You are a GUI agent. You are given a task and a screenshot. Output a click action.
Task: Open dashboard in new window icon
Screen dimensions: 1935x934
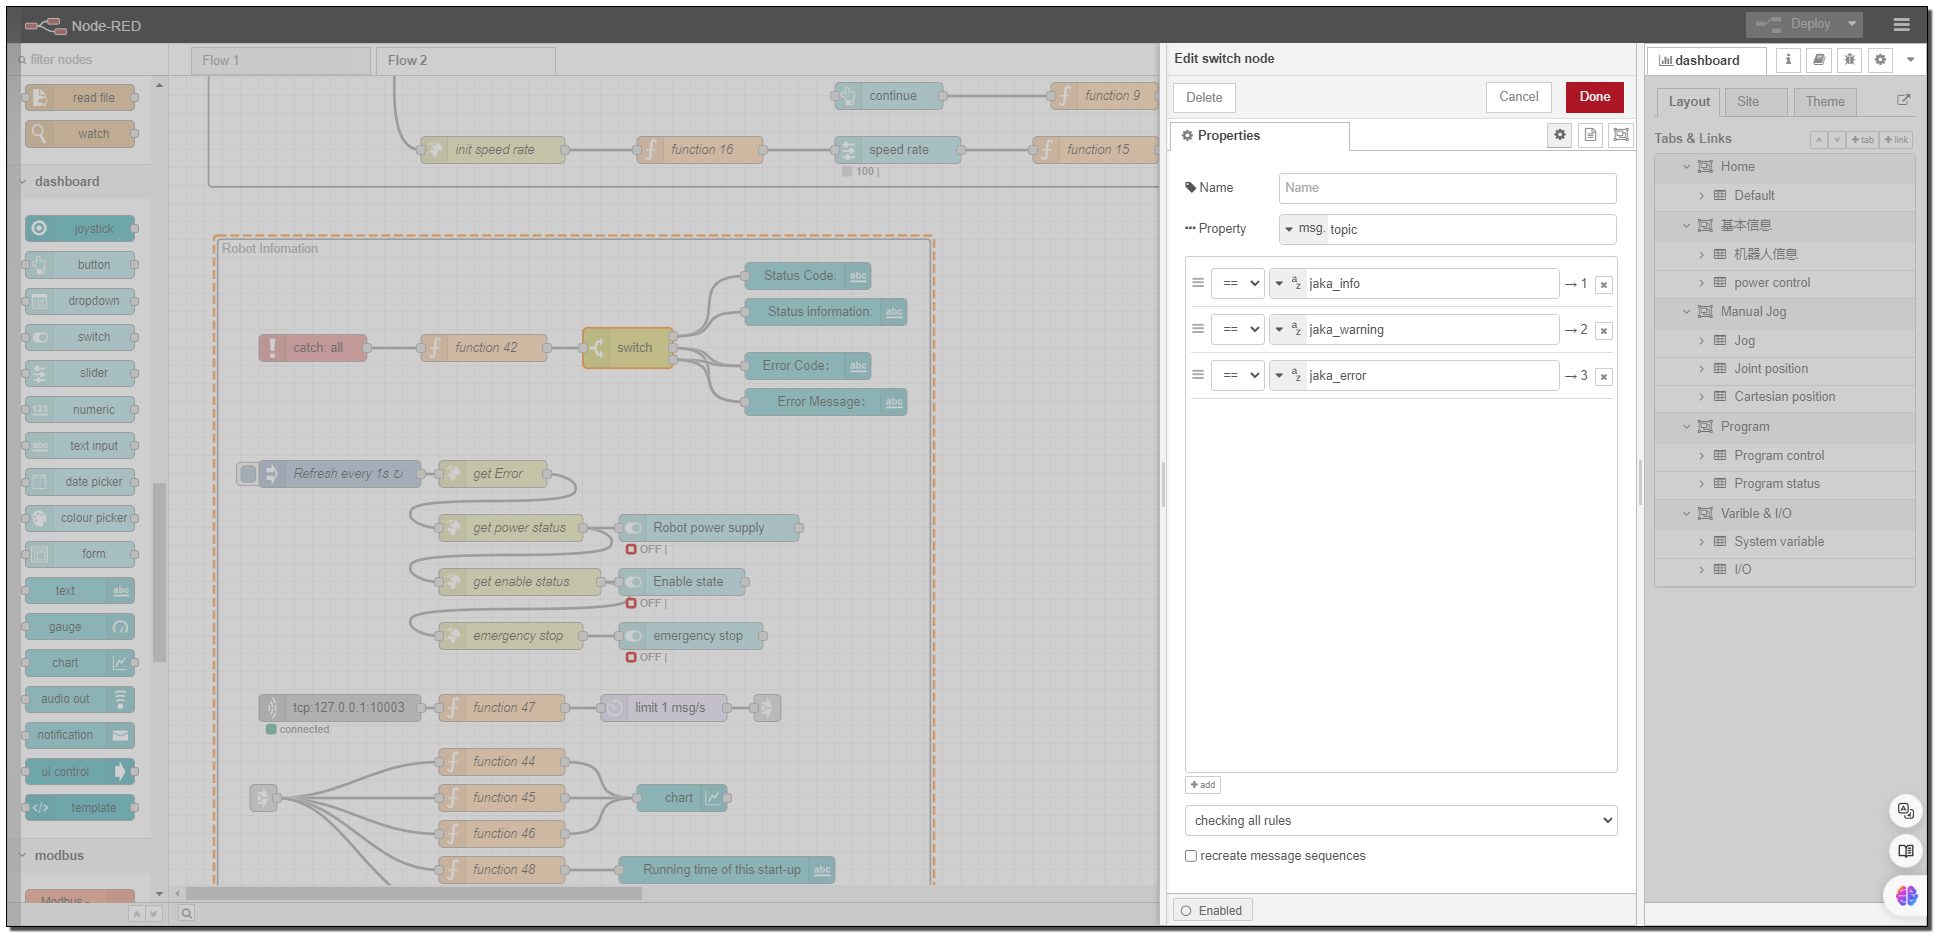coord(1903,100)
